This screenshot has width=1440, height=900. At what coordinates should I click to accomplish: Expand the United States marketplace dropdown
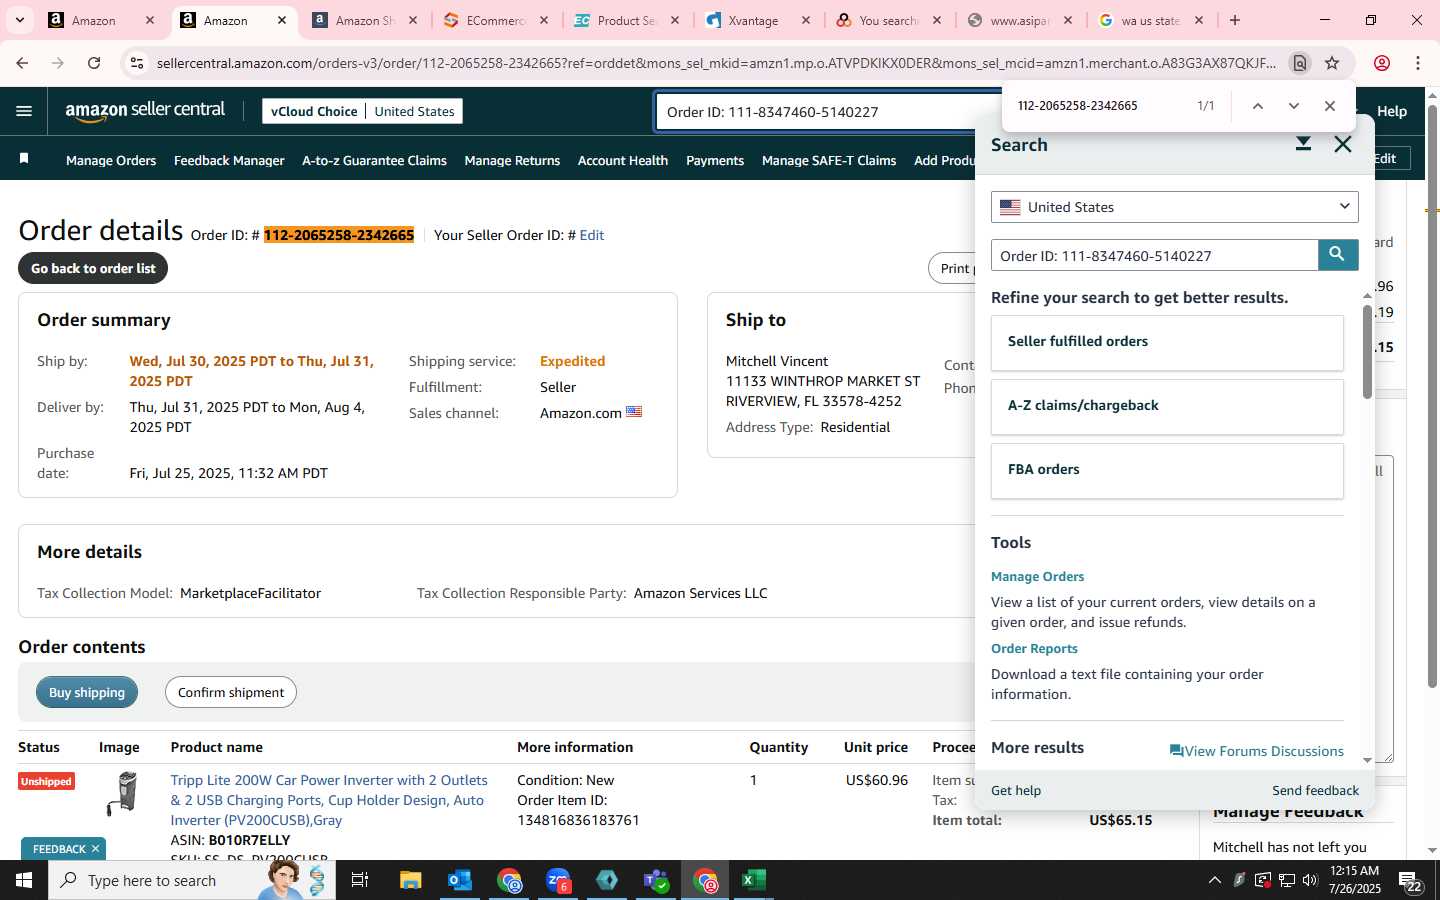[x=1174, y=207]
